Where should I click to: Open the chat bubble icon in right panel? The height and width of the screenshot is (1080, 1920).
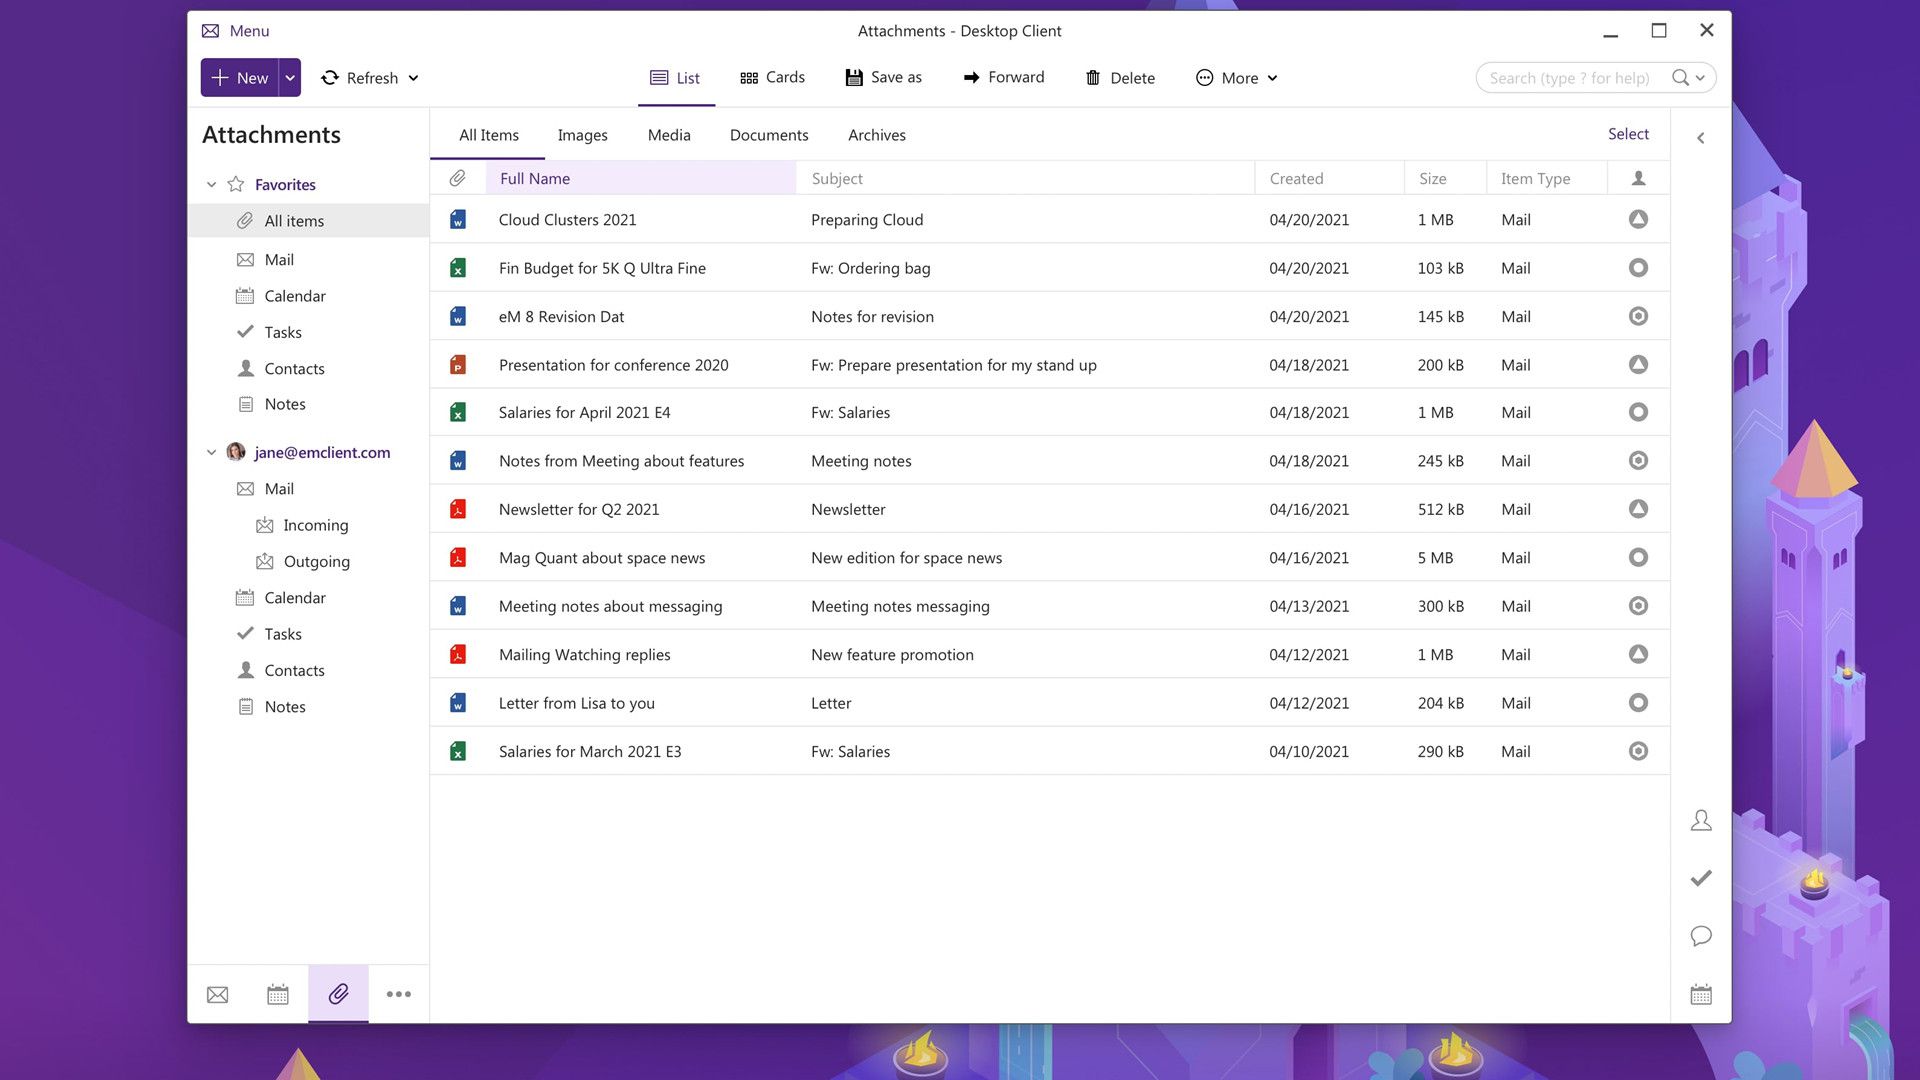click(x=1700, y=936)
